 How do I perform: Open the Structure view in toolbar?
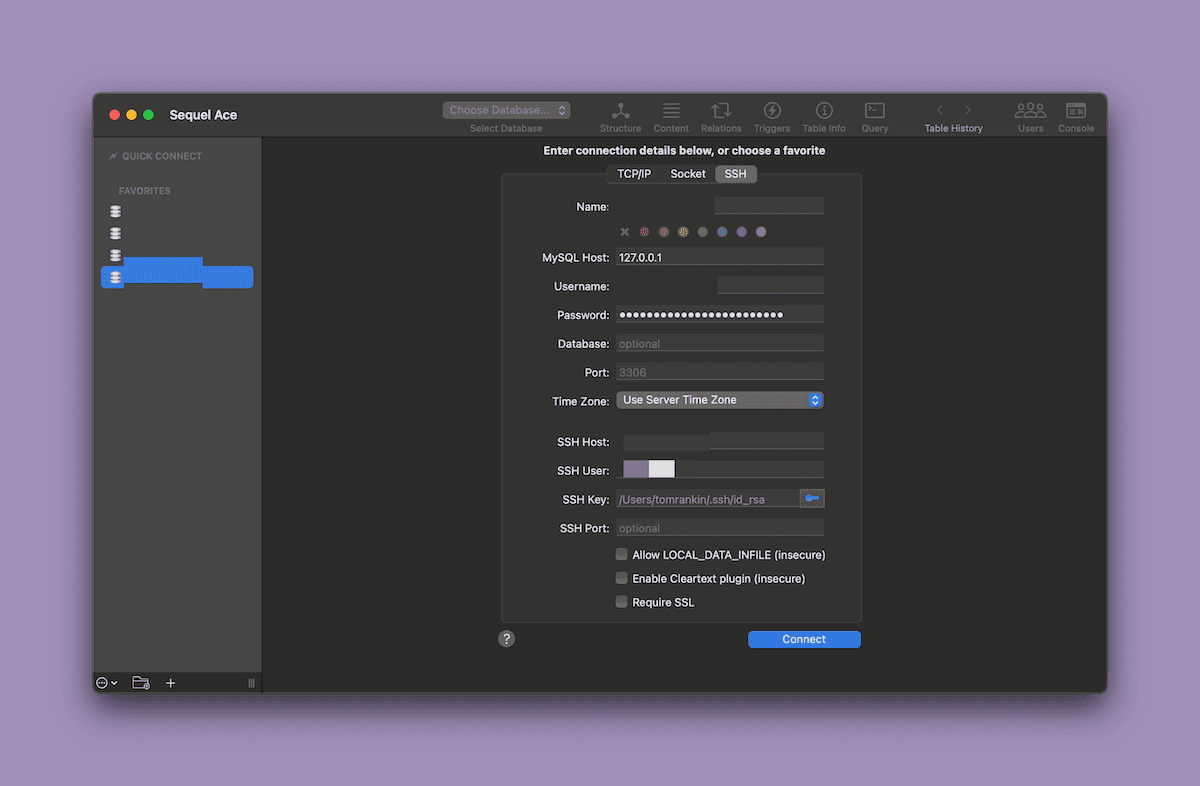620,117
